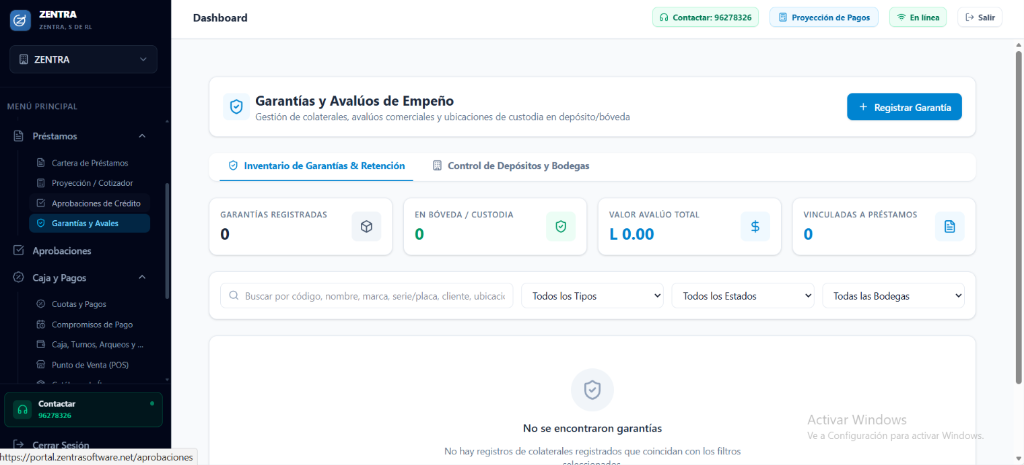
Task: Click the shield icon above No se encontraron garantías
Action: pos(592,390)
